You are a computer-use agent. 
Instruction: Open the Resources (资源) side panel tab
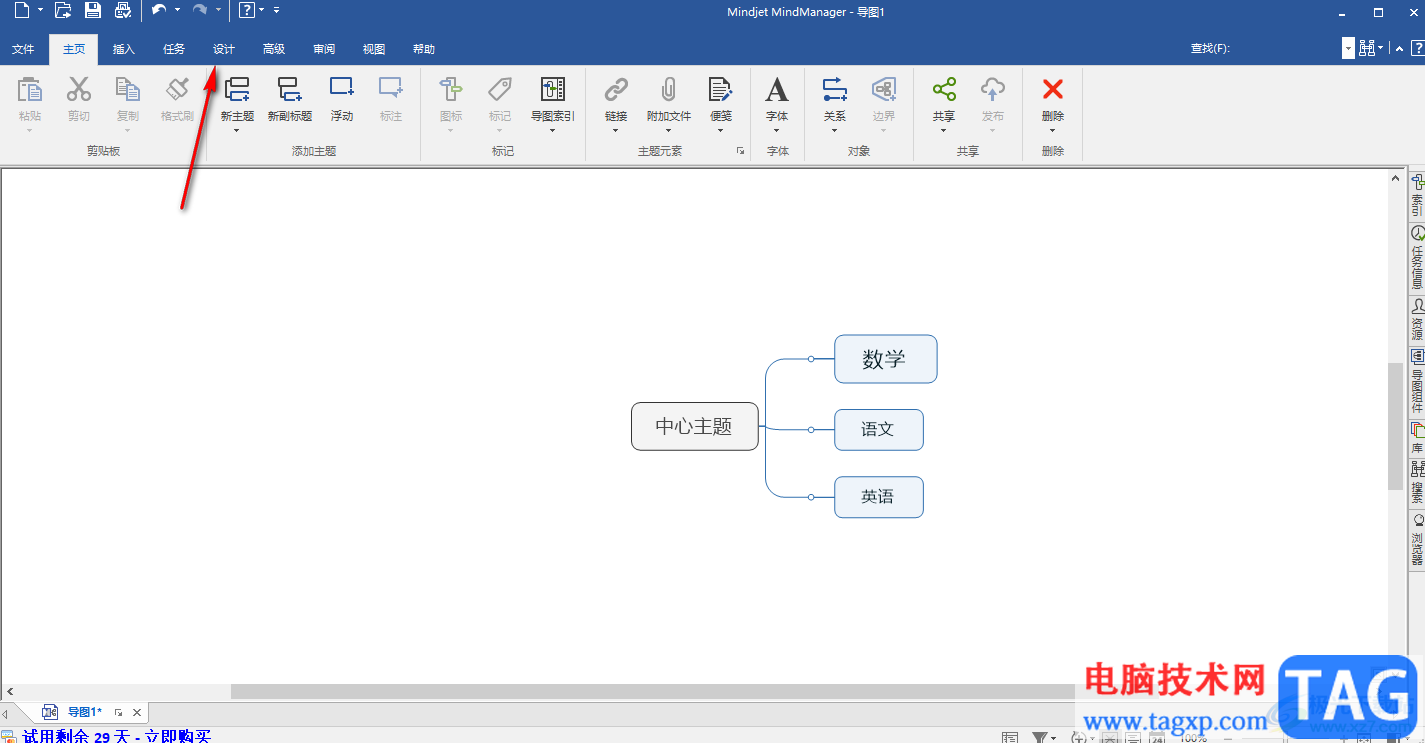click(1417, 320)
